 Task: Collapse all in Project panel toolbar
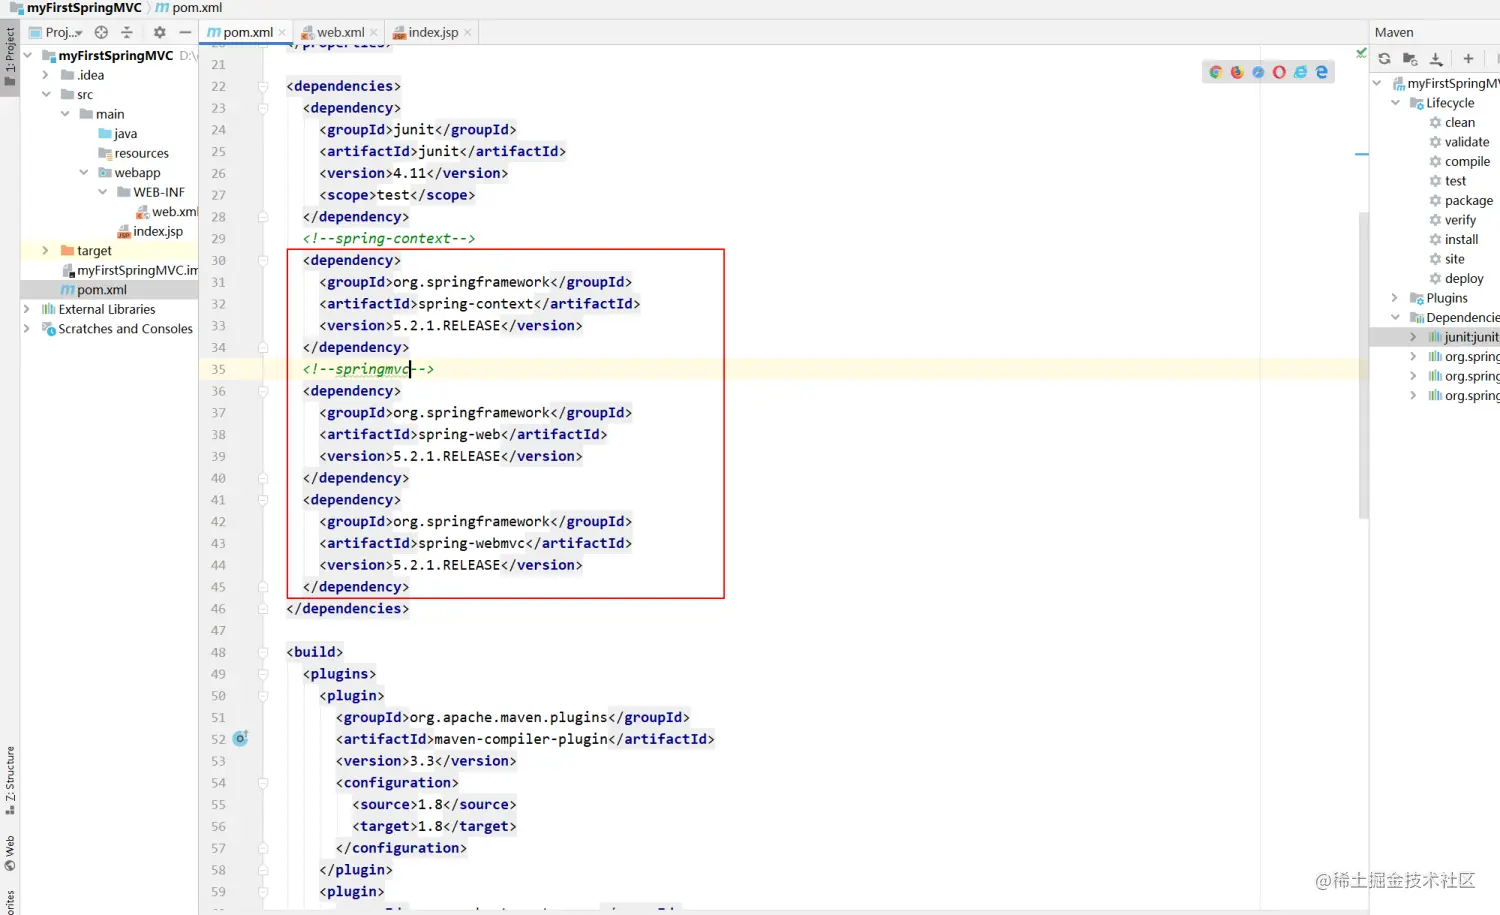tap(127, 32)
